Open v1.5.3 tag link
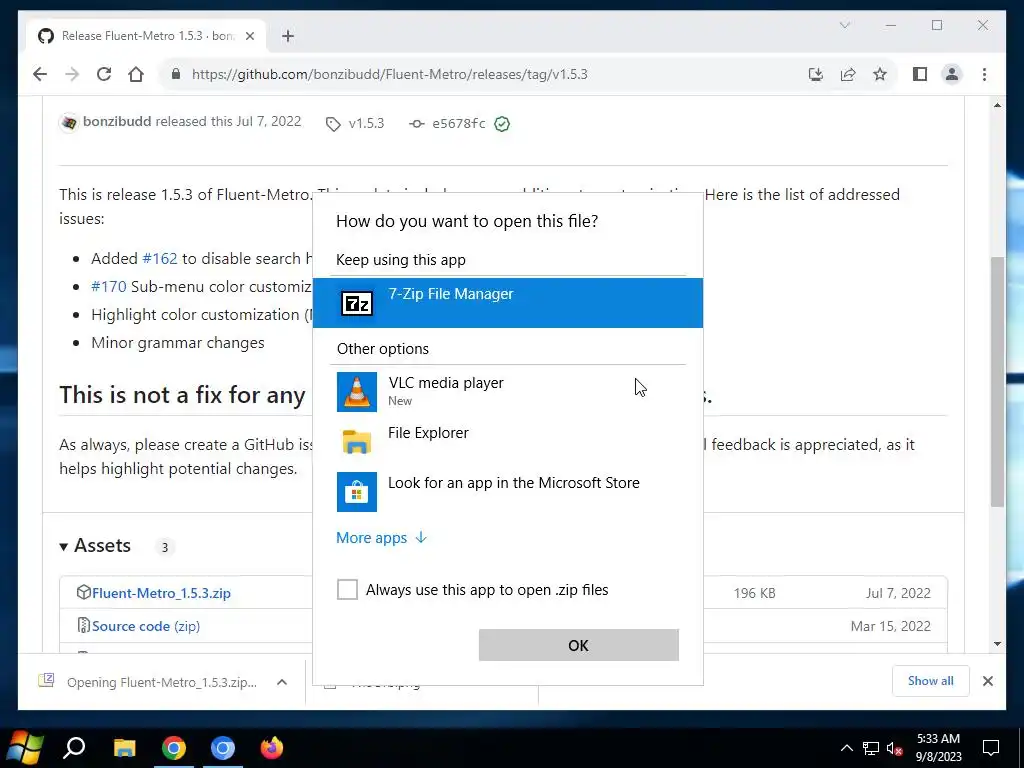Image resolution: width=1024 pixels, height=768 pixels. (x=355, y=123)
